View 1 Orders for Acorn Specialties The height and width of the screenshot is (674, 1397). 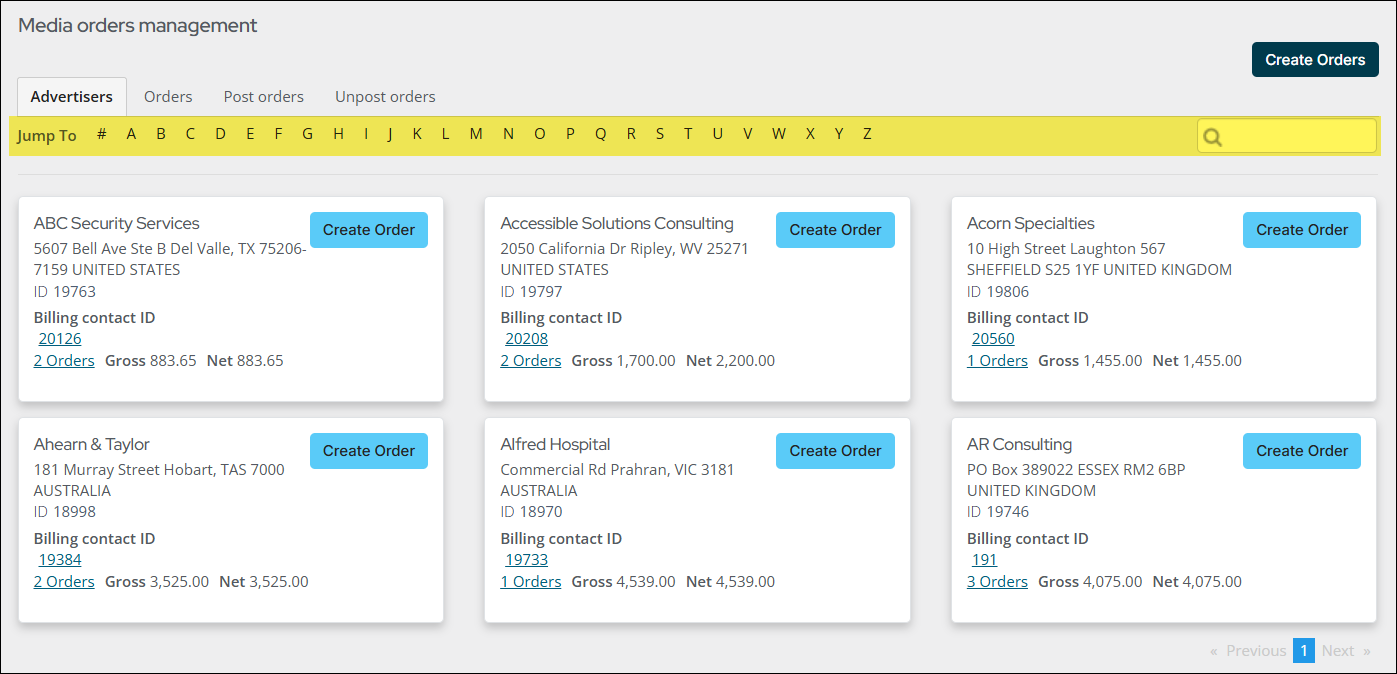[997, 361]
